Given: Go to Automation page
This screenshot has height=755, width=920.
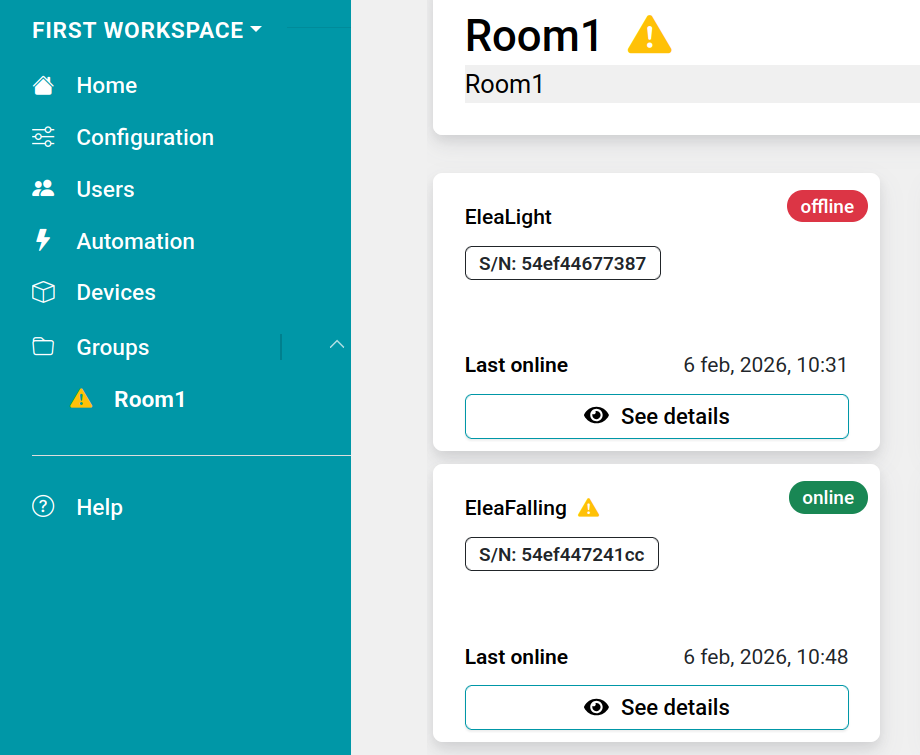Looking at the screenshot, I should point(135,241).
